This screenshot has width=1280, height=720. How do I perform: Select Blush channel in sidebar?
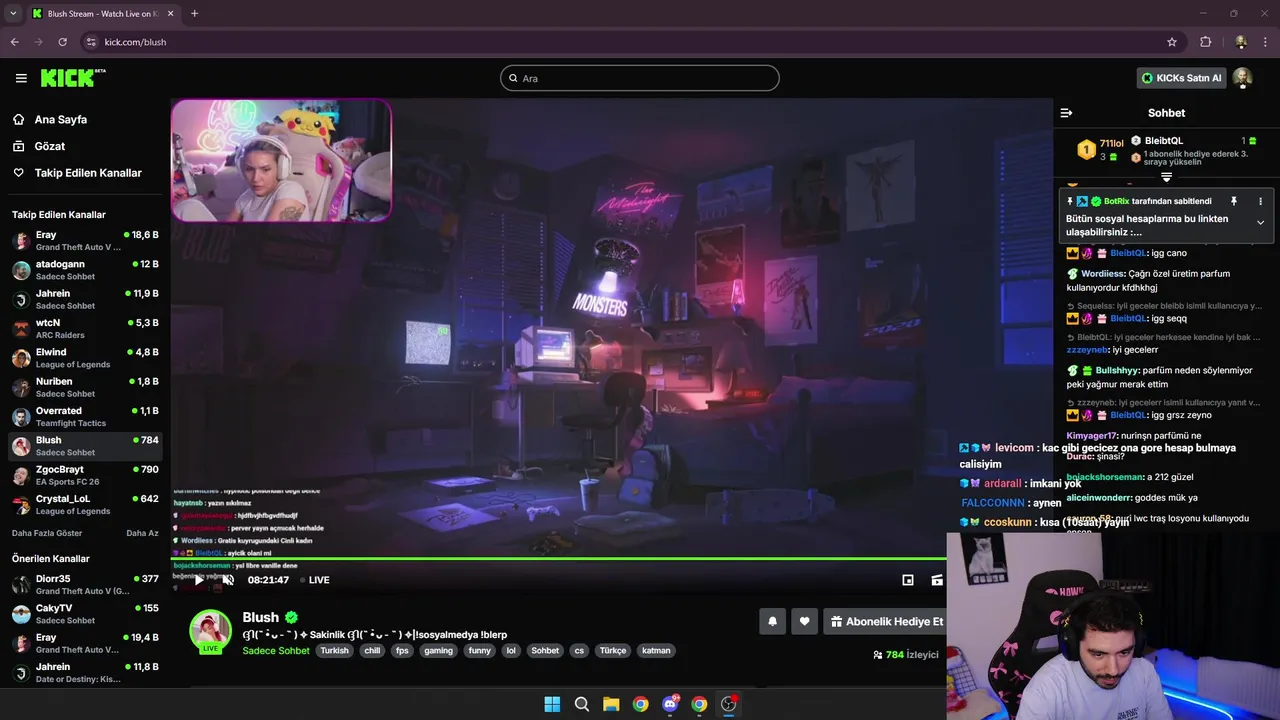pos(85,446)
